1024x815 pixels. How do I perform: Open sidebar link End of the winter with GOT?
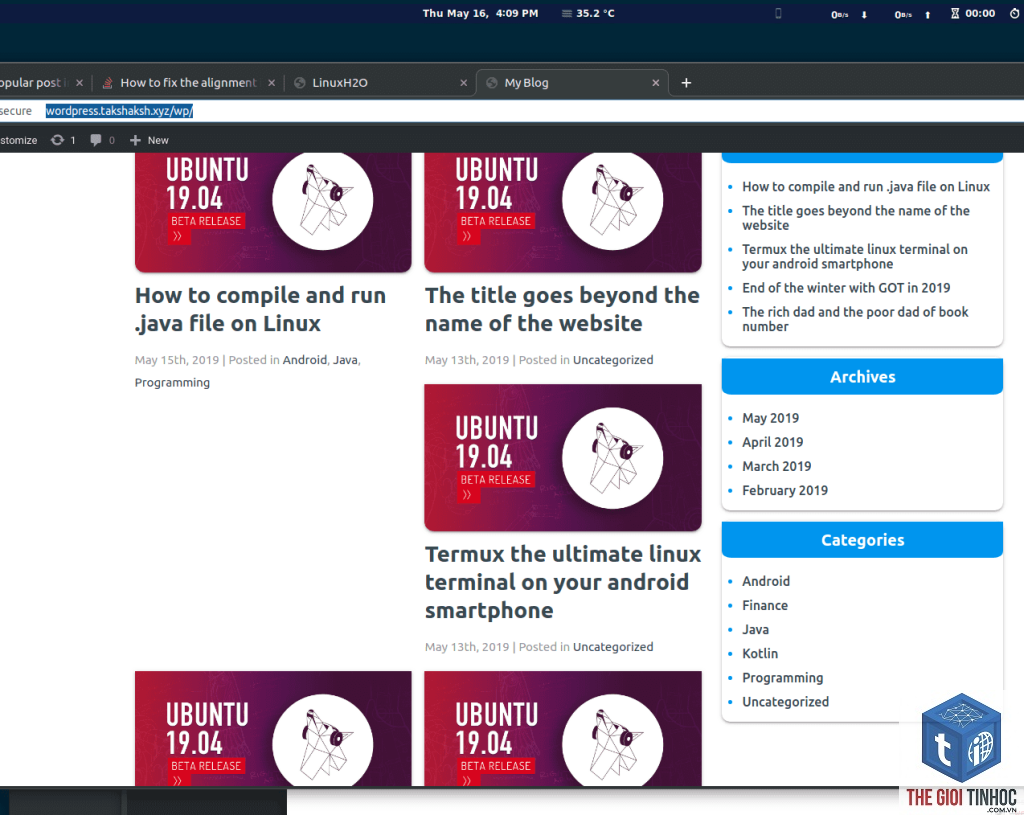[846, 288]
